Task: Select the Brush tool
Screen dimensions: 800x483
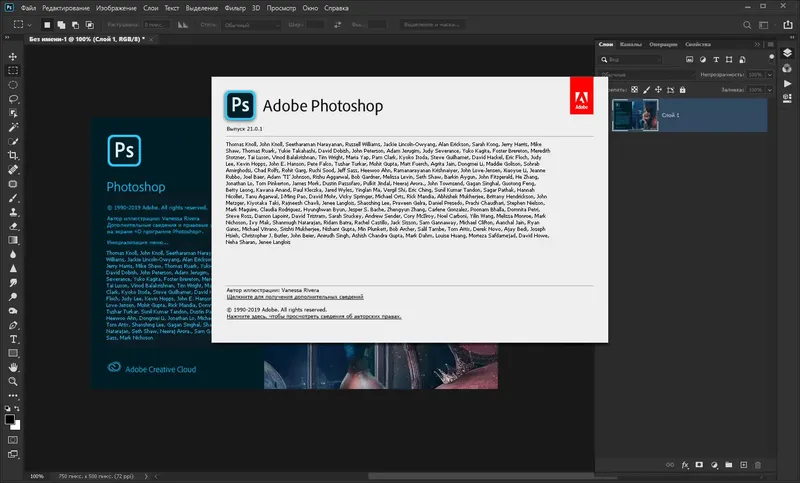Action: point(13,198)
